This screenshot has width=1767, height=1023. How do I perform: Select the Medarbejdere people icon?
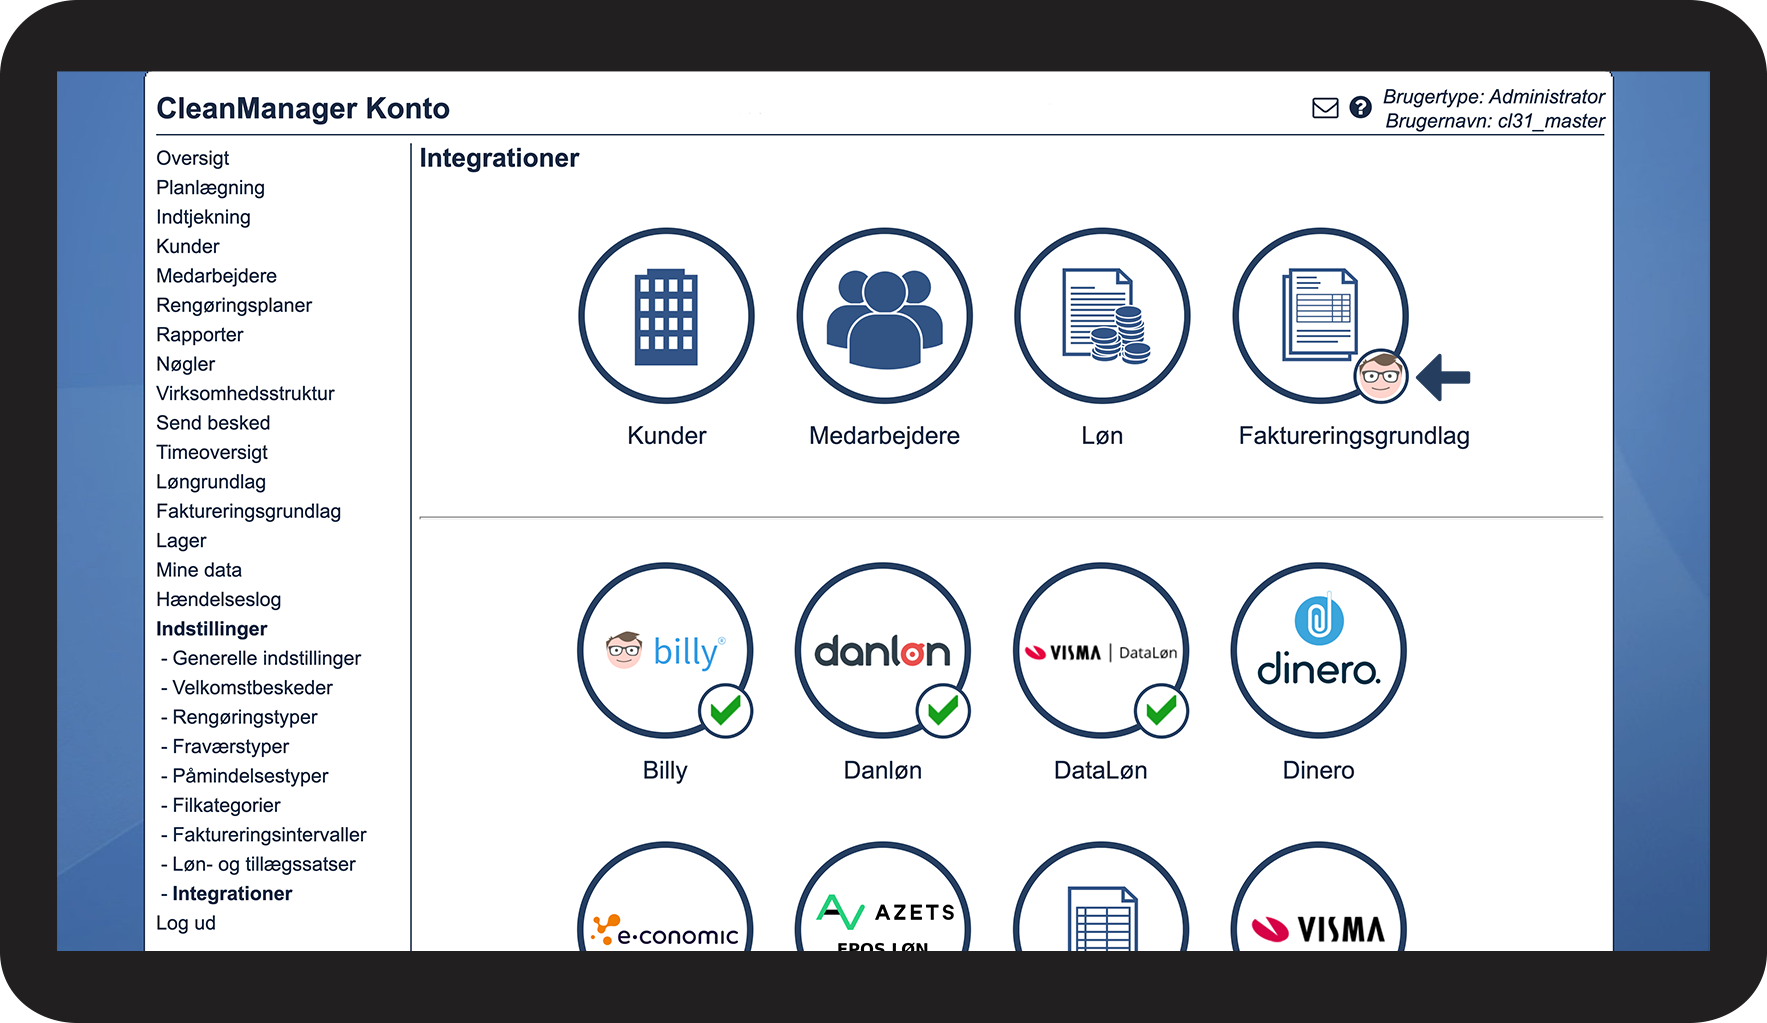[x=884, y=316]
